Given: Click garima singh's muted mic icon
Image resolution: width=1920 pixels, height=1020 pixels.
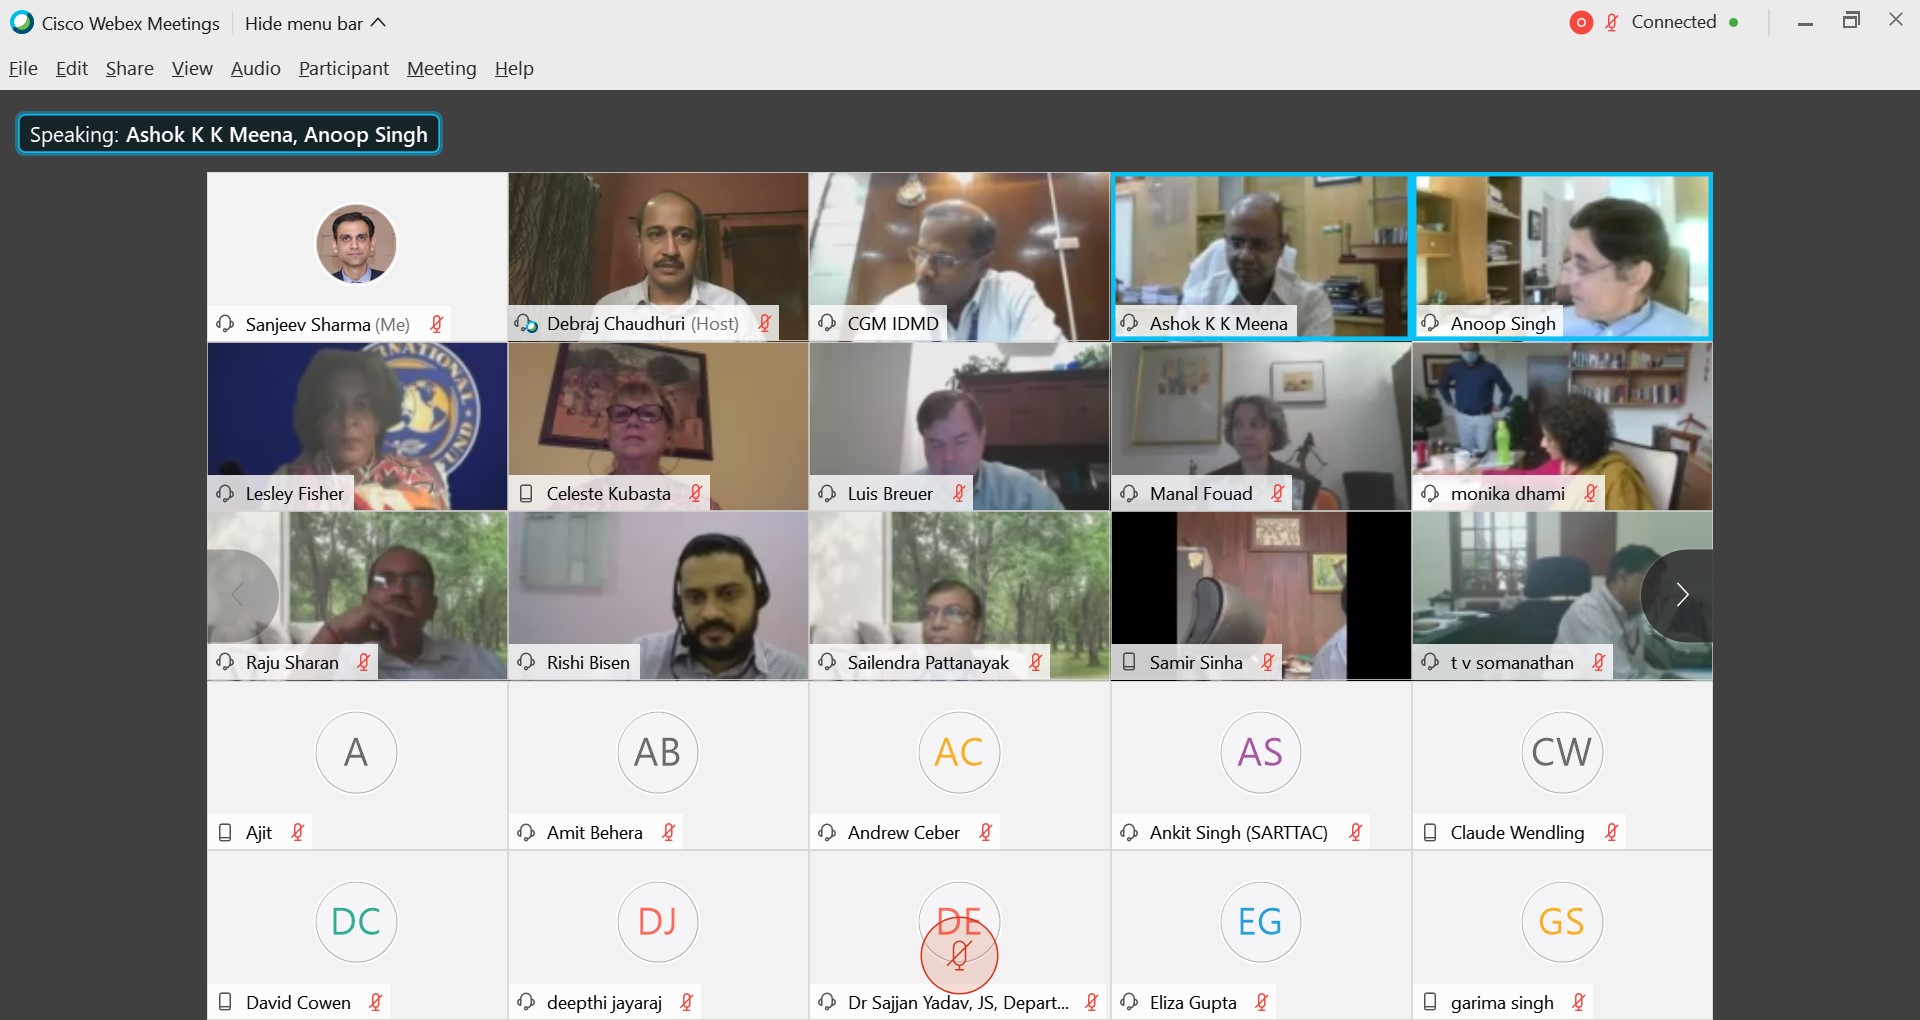Looking at the screenshot, I should (1579, 1002).
